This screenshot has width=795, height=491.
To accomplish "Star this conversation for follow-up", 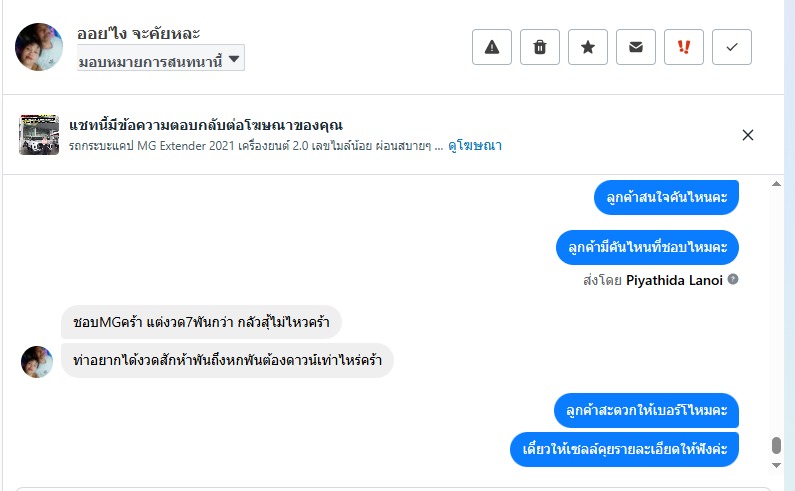I will pos(588,47).
